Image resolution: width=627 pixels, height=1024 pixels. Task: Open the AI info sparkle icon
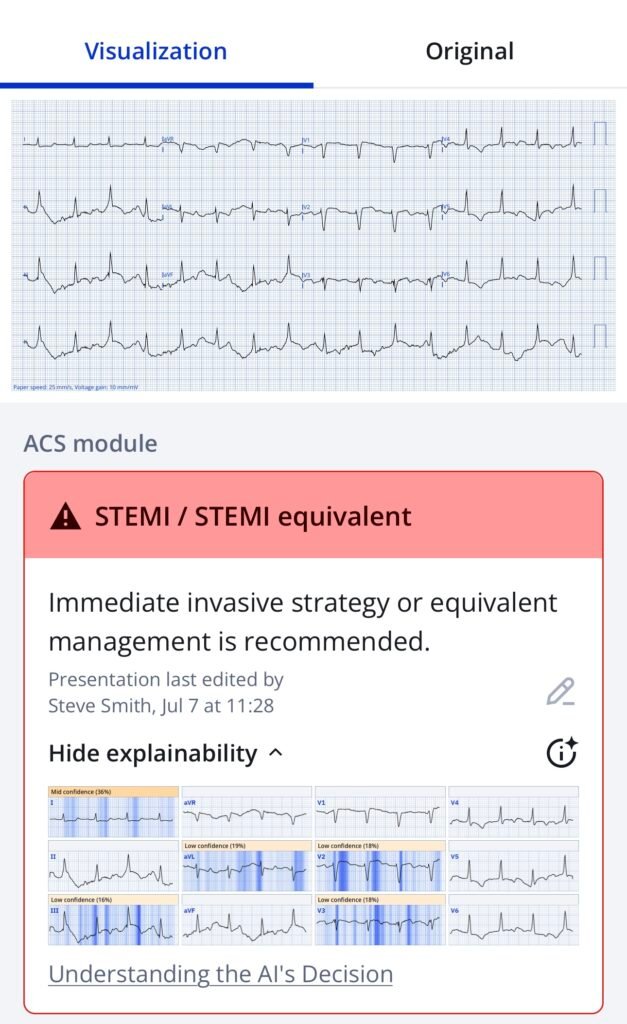point(563,753)
